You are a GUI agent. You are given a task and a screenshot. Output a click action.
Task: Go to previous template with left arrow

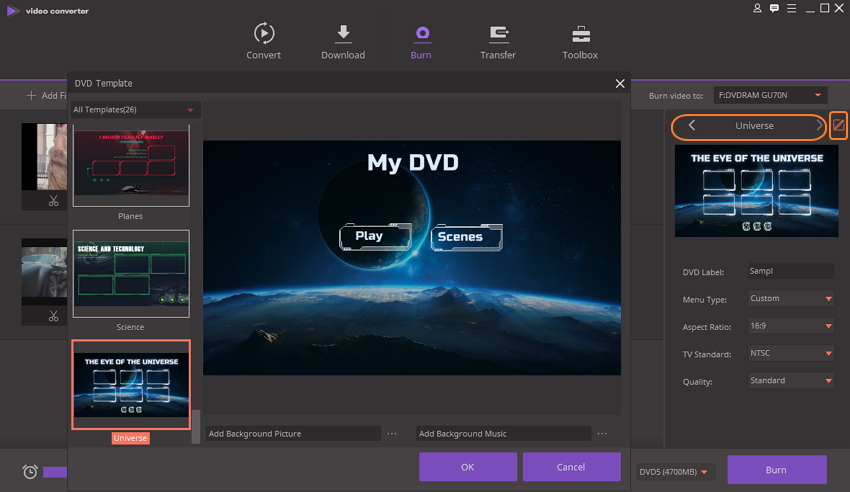692,126
